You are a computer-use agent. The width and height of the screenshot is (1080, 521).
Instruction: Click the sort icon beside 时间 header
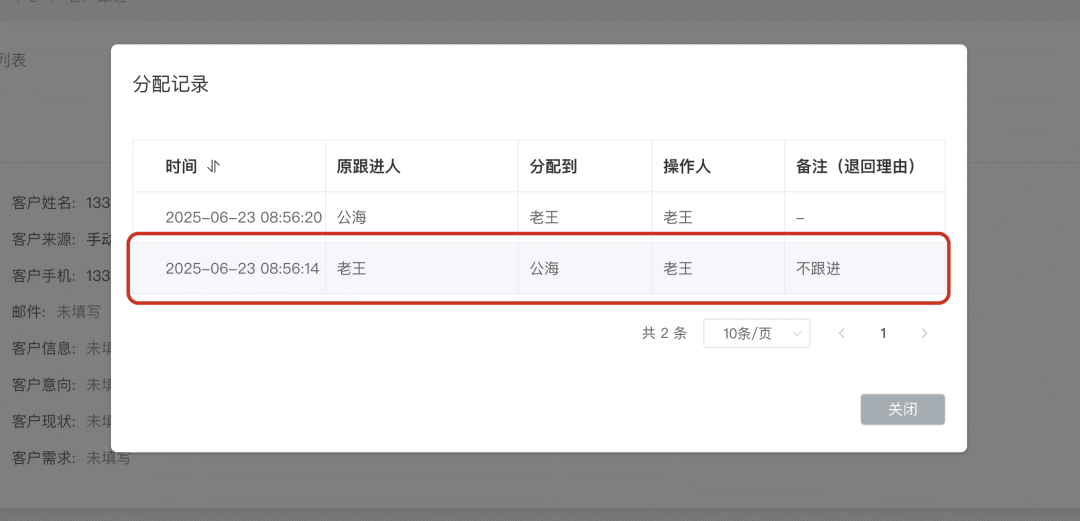click(x=213, y=167)
